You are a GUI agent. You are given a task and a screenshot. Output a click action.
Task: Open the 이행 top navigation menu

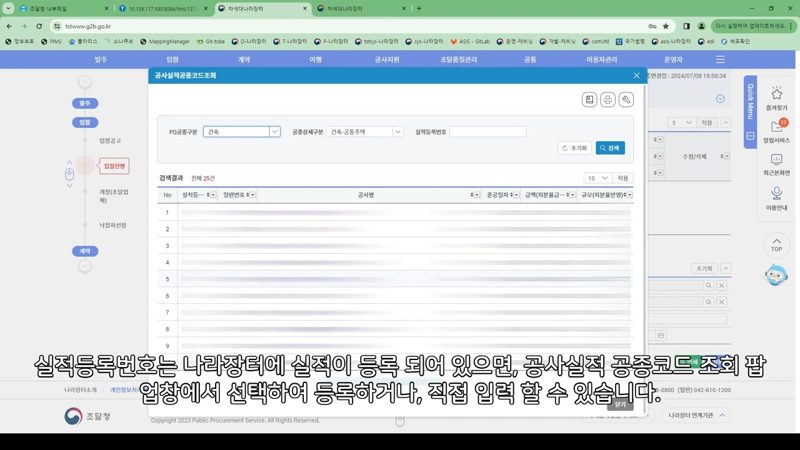pos(315,60)
